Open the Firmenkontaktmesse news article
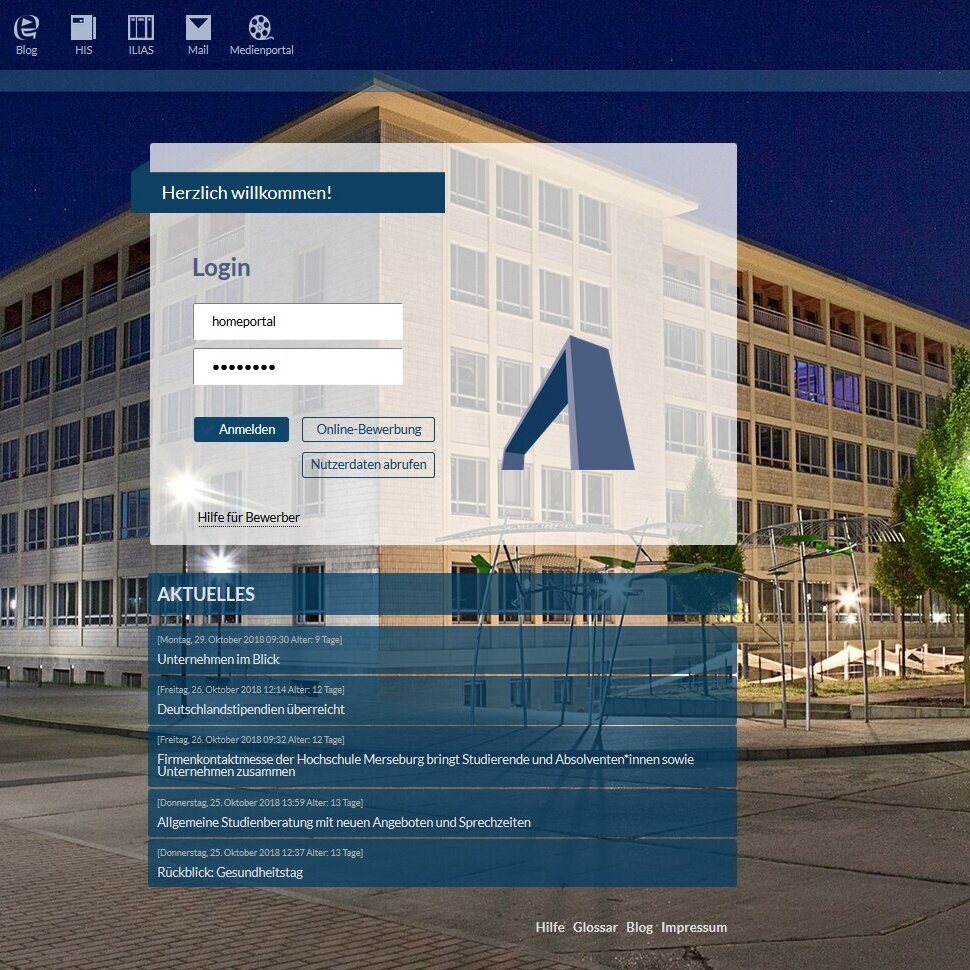This screenshot has height=970, width=970. tap(425, 765)
